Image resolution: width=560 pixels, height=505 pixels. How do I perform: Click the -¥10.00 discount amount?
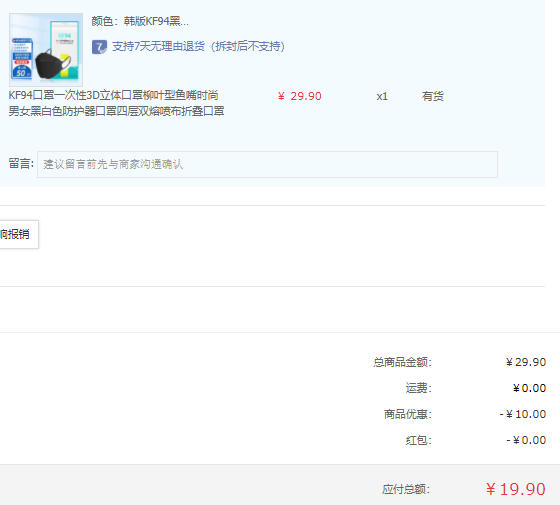pos(523,414)
